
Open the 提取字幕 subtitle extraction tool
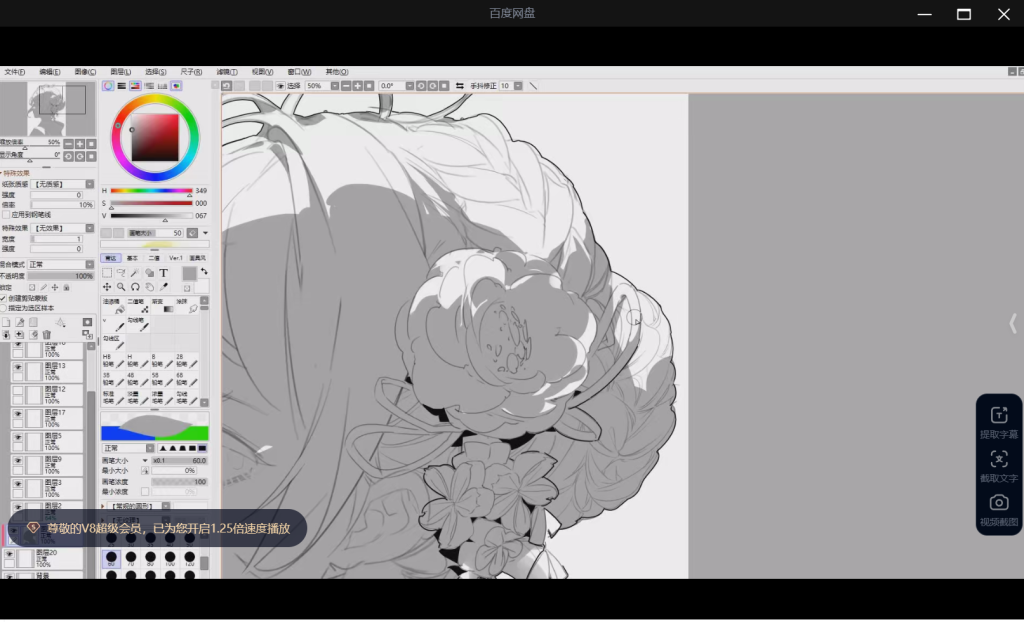(998, 421)
